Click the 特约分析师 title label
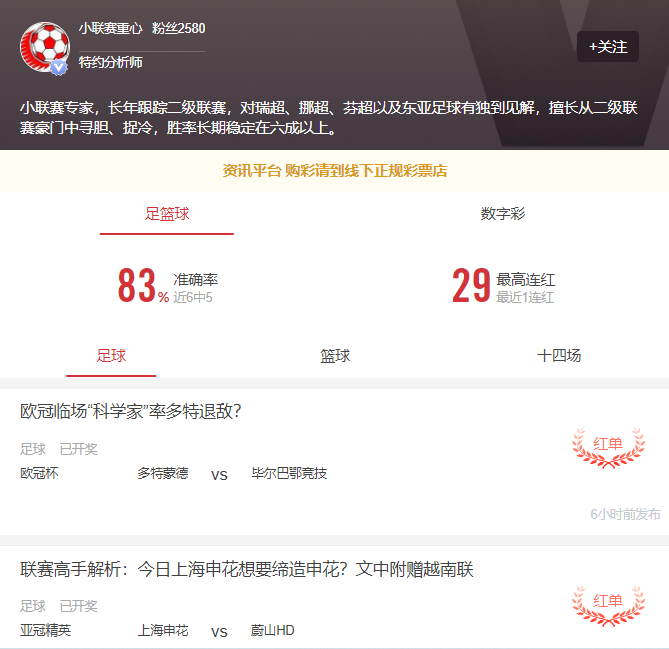 pyautogui.click(x=111, y=62)
